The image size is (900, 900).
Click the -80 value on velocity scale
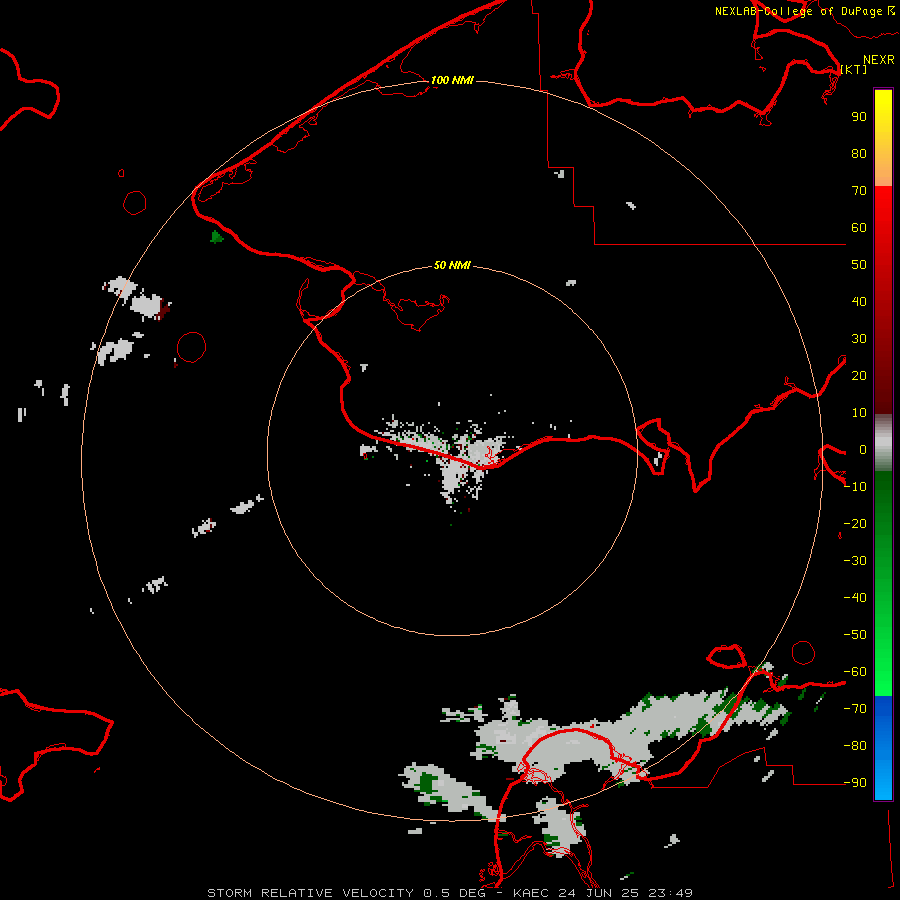(x=855, y=746)
